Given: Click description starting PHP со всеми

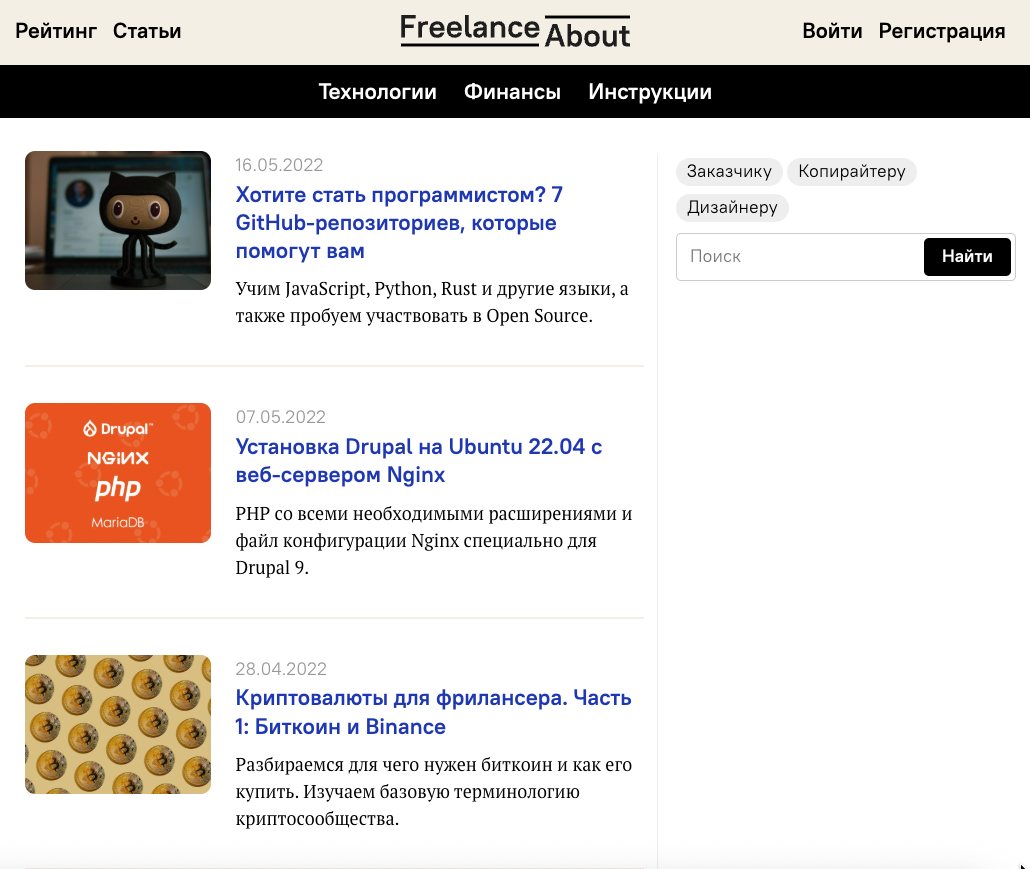Looking at the screenshot, I should tap(434, 541).
